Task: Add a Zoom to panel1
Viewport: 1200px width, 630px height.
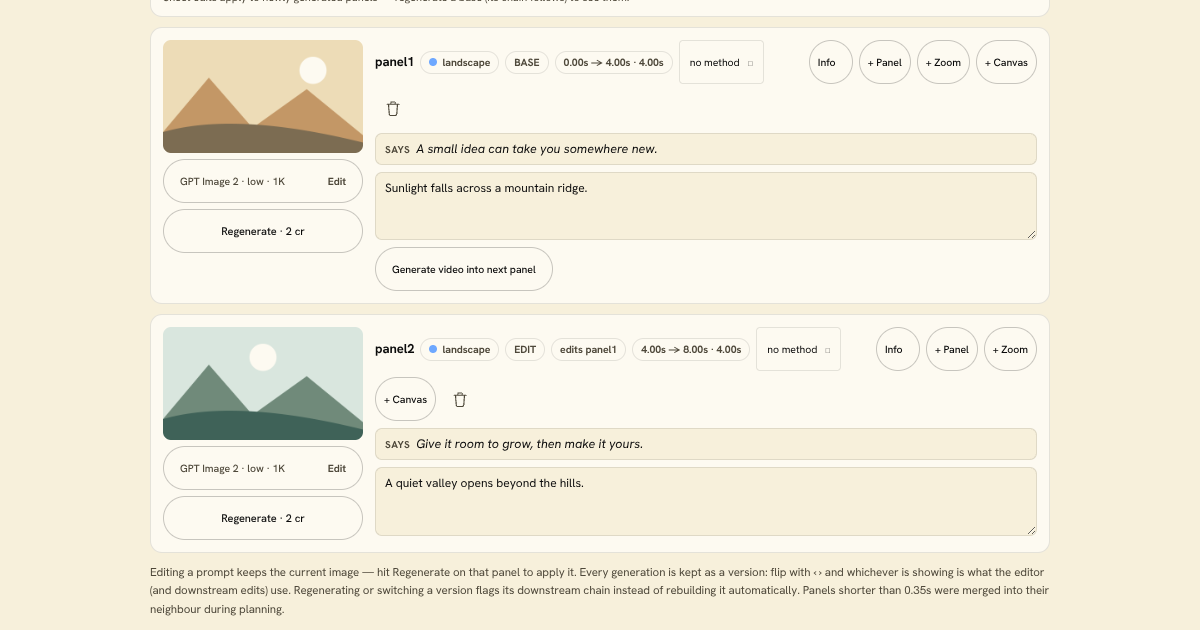Action: click(943, 62)
